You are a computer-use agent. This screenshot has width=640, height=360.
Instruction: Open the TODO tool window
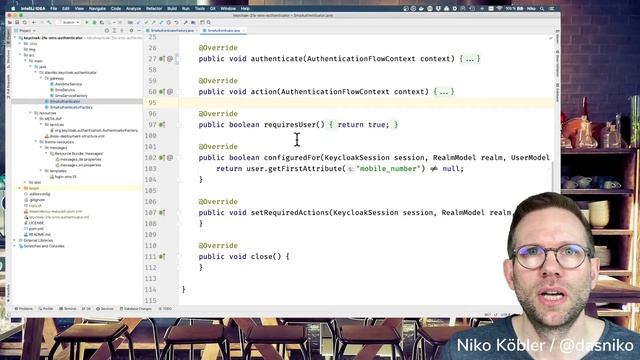165,309
